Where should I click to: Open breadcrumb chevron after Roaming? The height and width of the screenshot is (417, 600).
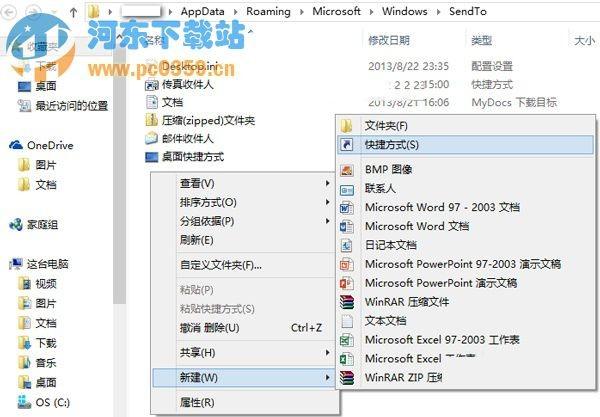pos(302,12)
